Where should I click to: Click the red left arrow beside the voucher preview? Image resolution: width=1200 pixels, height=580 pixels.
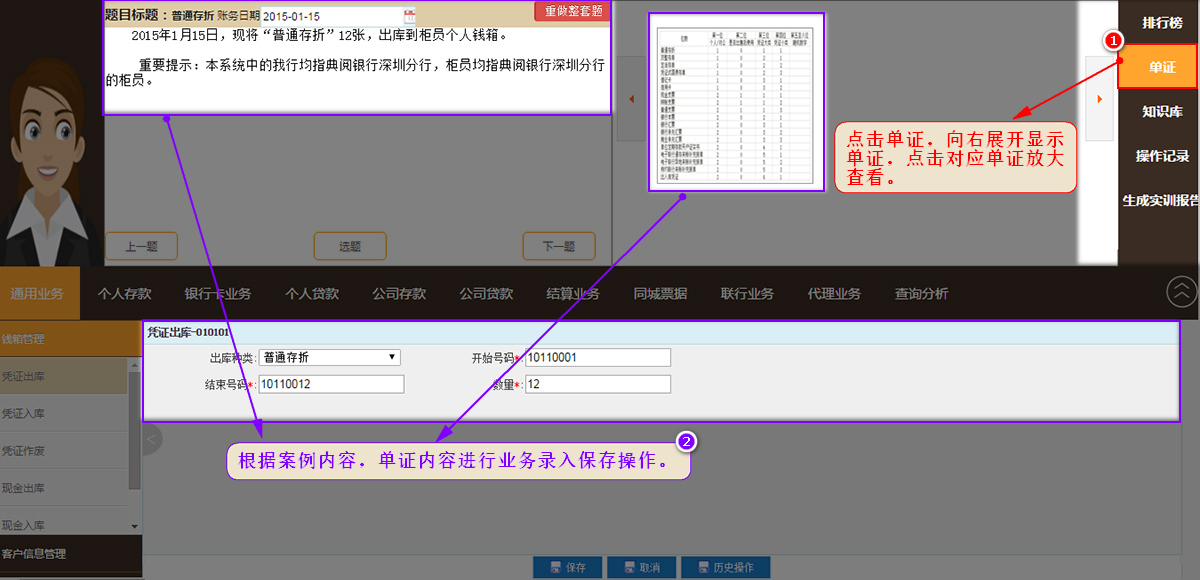pyautogui.click(x=631, y=99)
